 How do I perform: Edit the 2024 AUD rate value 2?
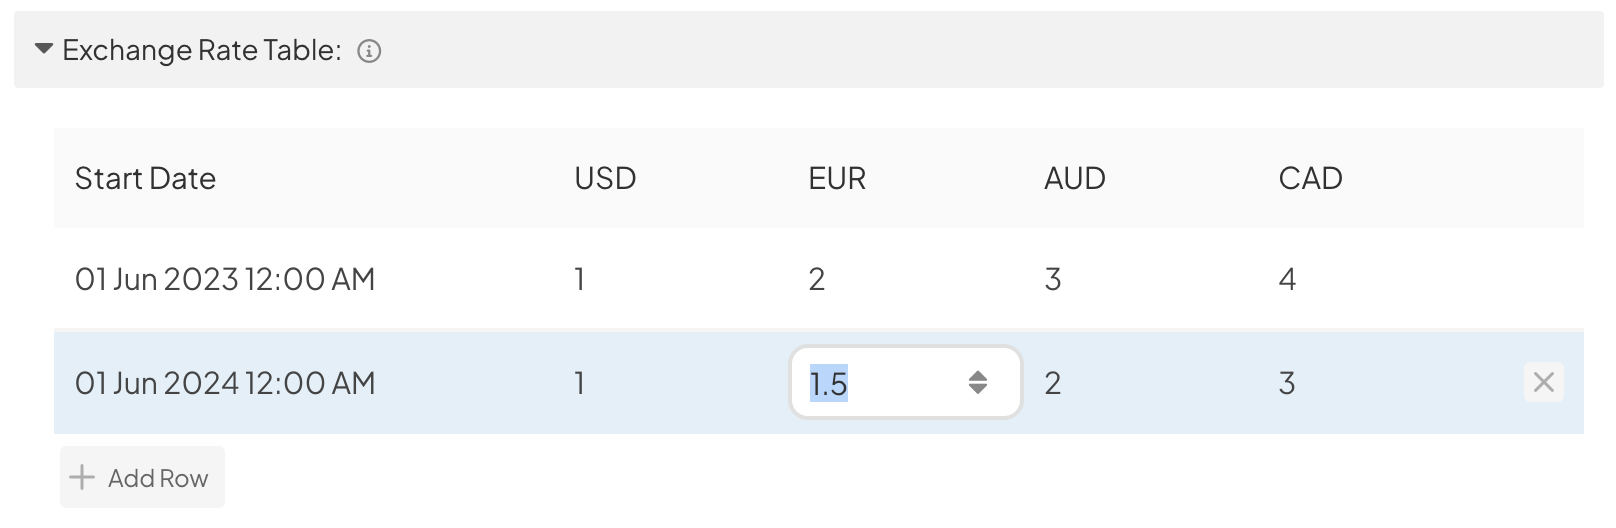1053,383
